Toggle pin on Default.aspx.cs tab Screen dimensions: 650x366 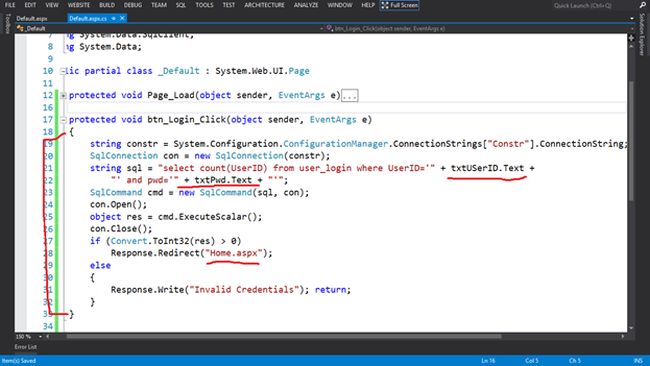114,18
